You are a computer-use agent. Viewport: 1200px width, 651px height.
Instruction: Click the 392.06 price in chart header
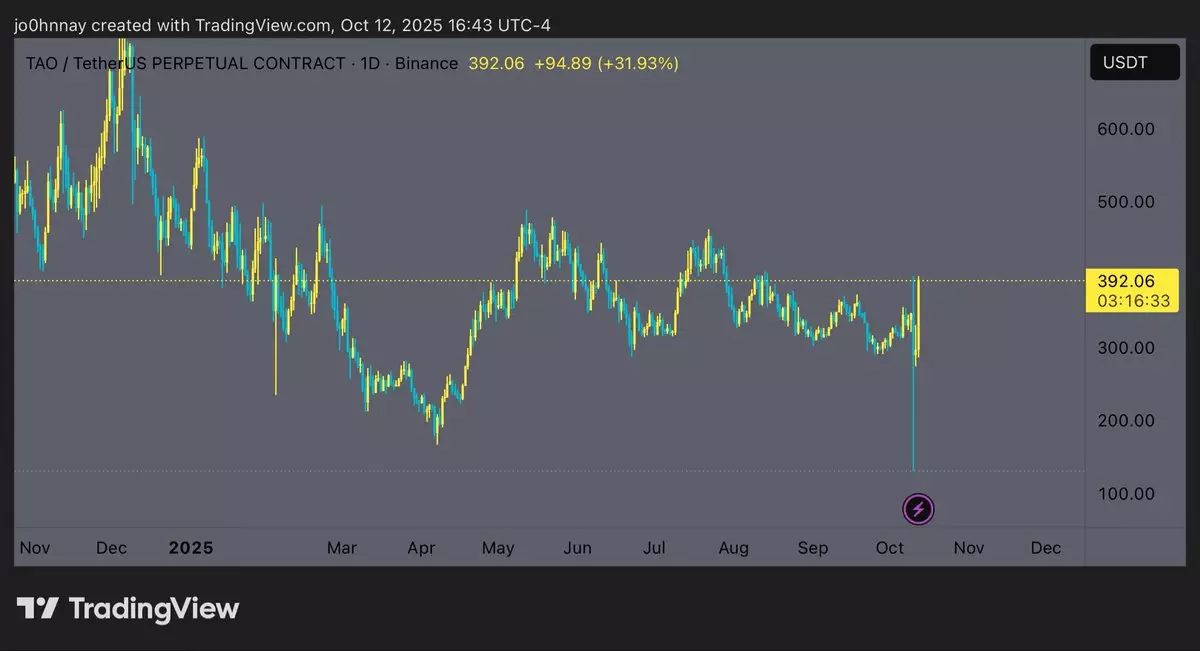click(x=496, y=64)
